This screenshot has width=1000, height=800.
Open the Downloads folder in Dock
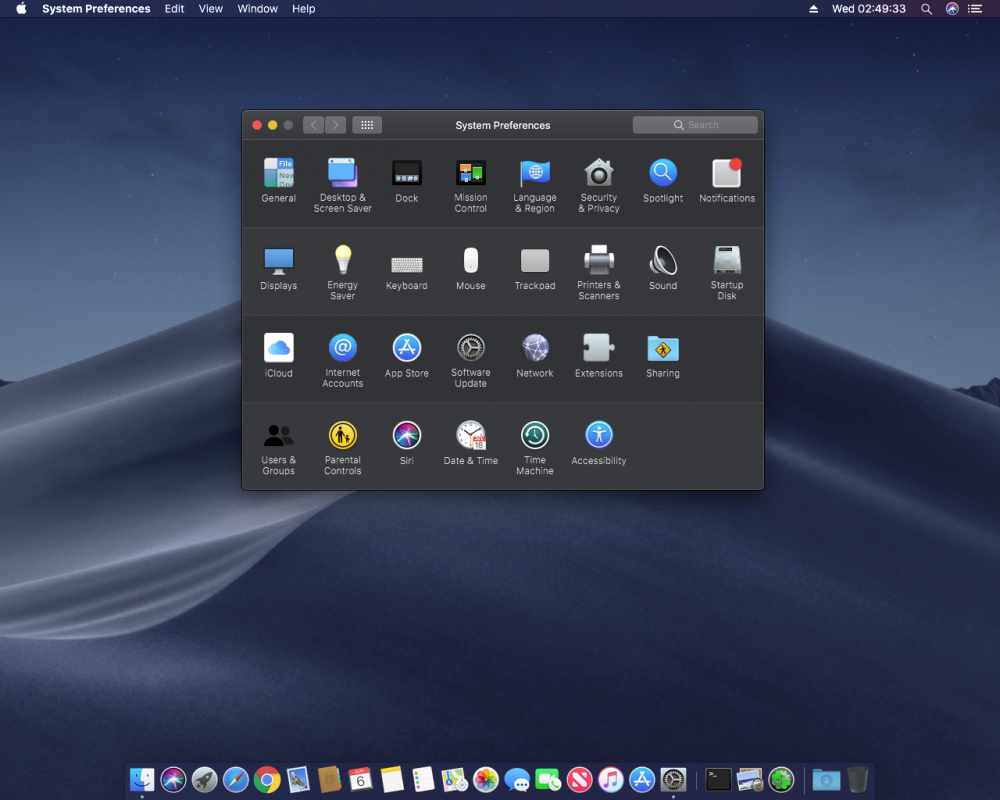click(x=826, y=780)
